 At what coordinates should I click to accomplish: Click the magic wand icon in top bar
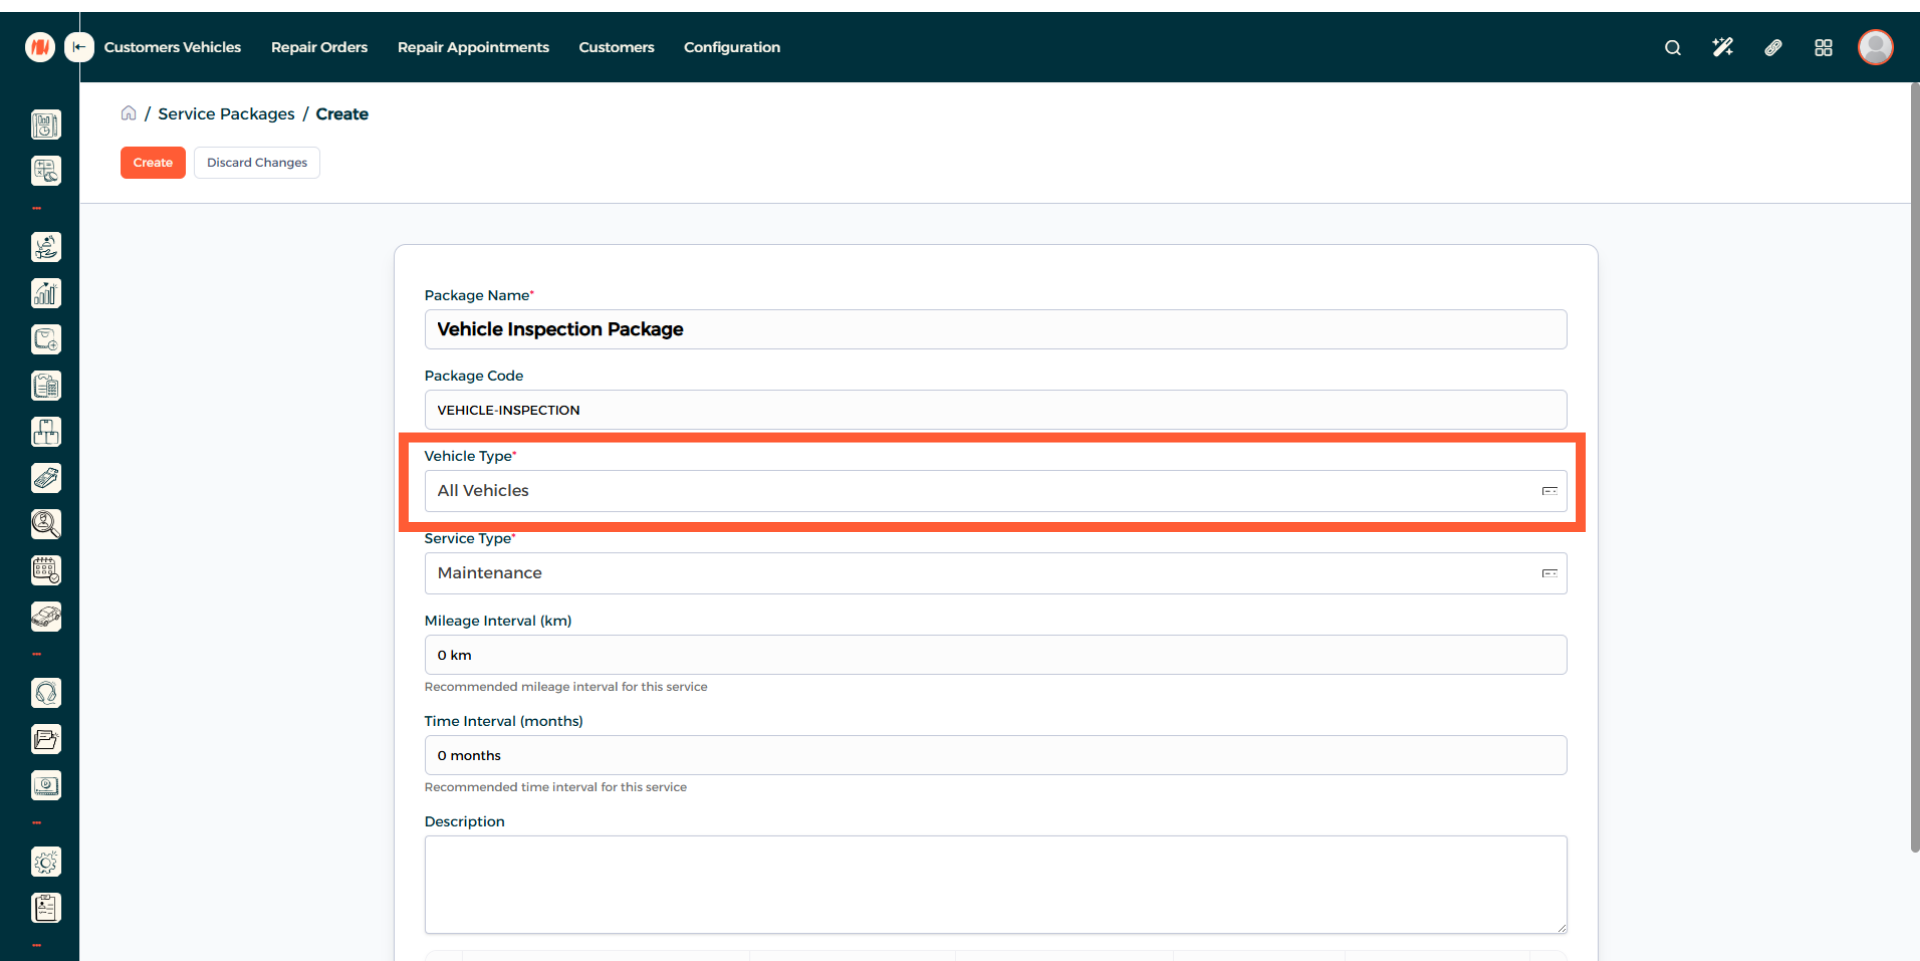pyautogui.click(x=1722, y=47)
